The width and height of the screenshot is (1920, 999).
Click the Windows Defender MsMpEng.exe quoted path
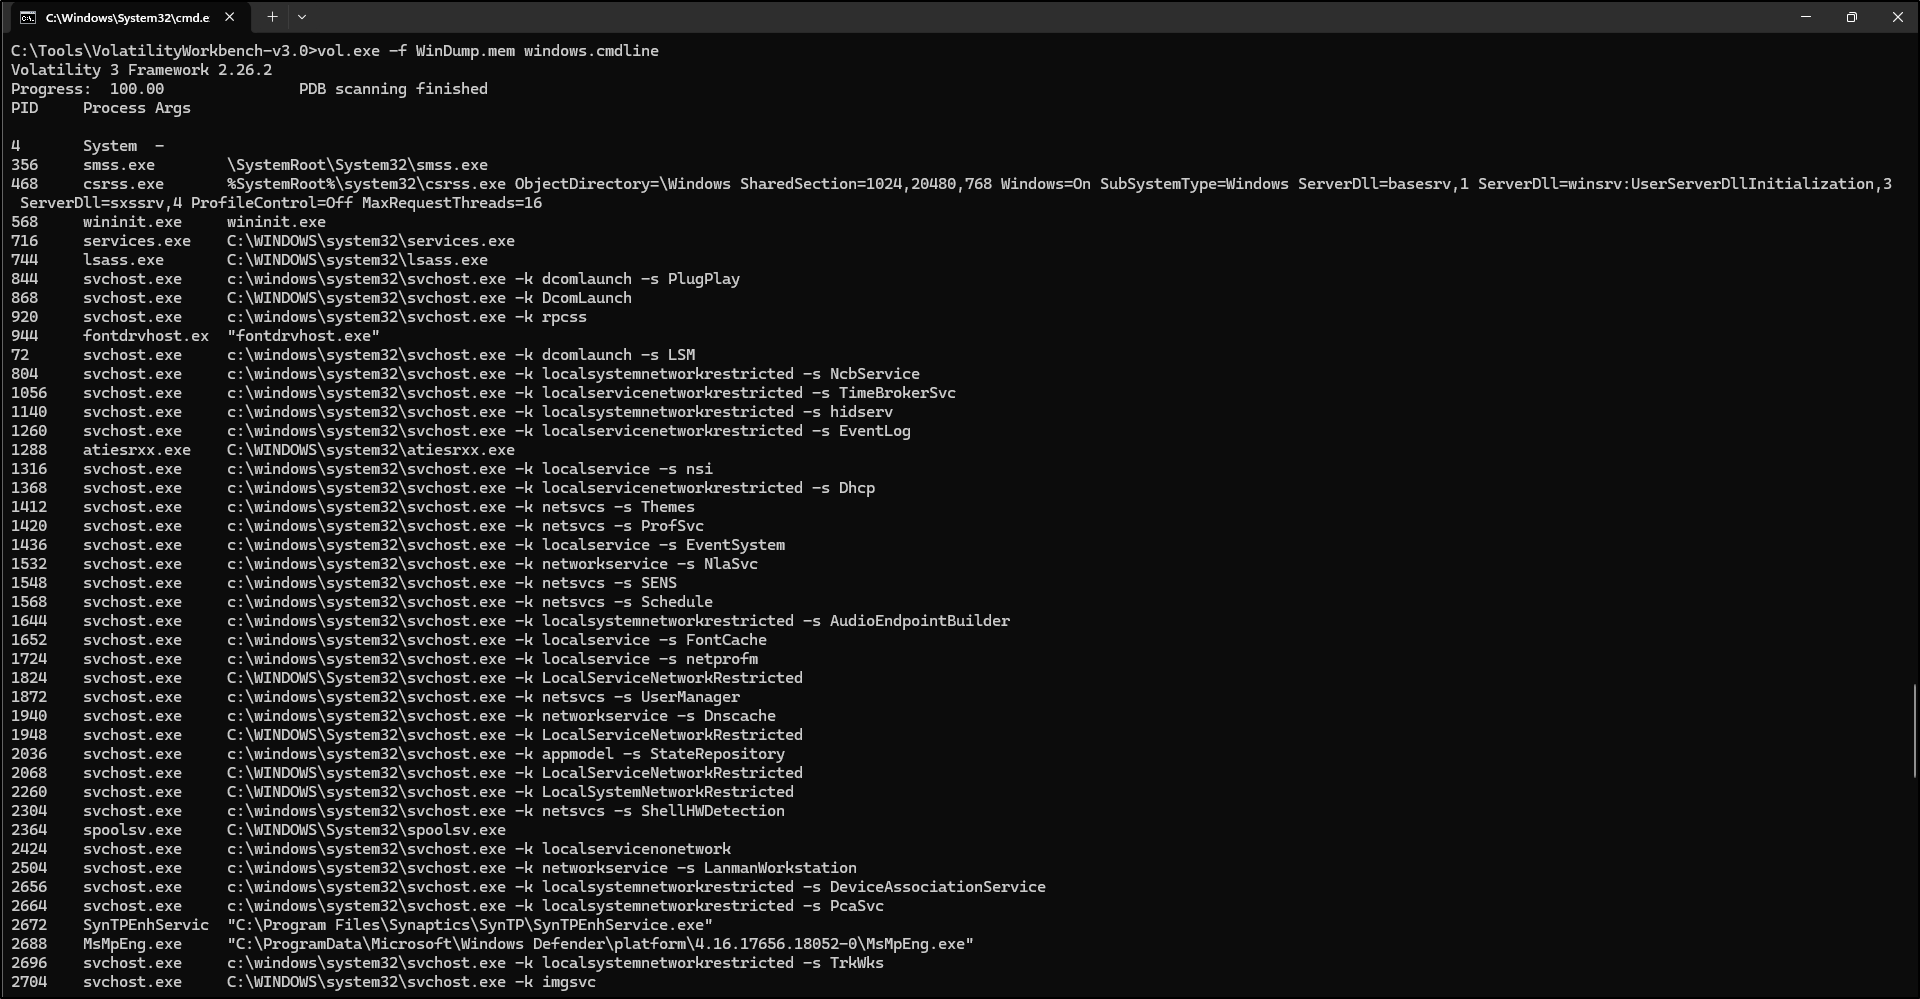pyautogui.click(x=600, y=944)
